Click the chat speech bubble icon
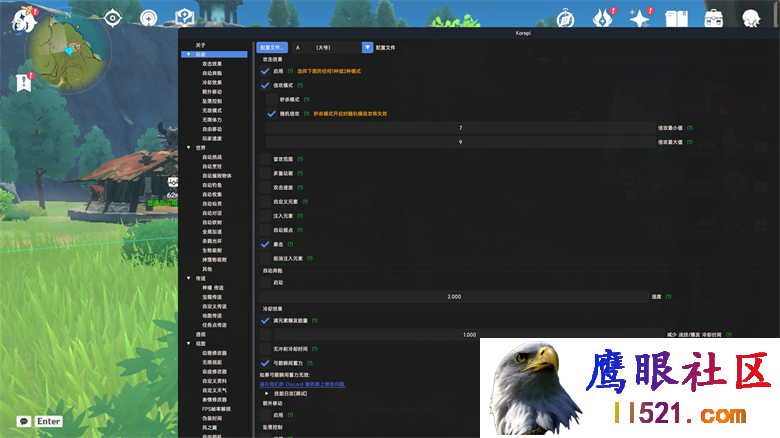780x438 pixels. pyautogui.click(x=23, y=422)
